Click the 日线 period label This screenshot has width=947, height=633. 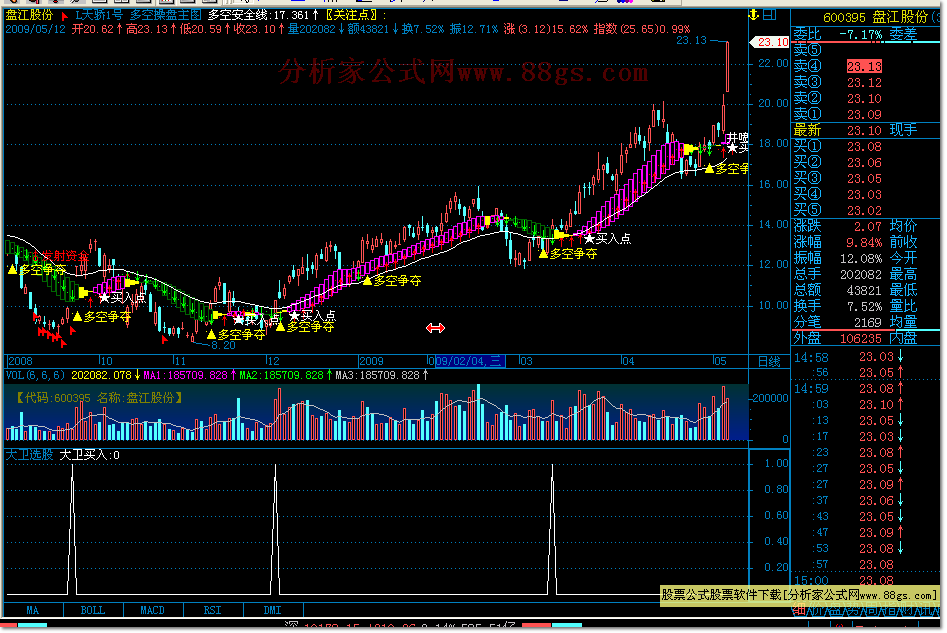[x=769, y=361]
